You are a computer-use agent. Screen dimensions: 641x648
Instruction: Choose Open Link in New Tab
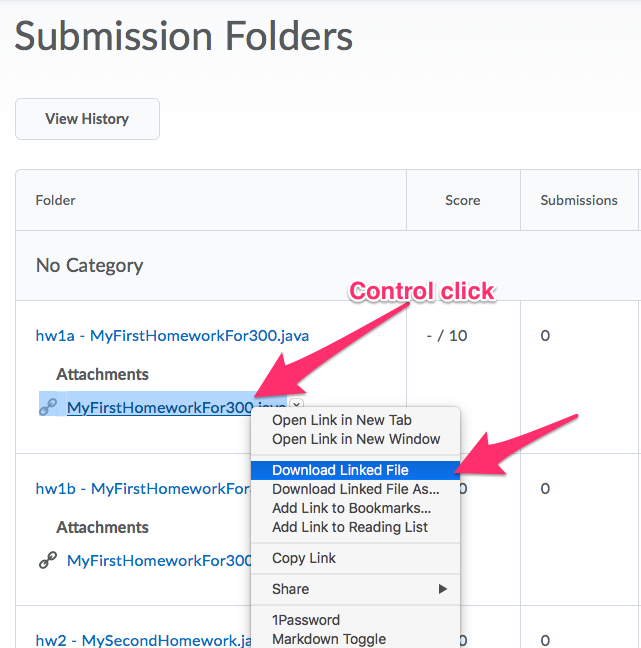(x=341, y=420)
